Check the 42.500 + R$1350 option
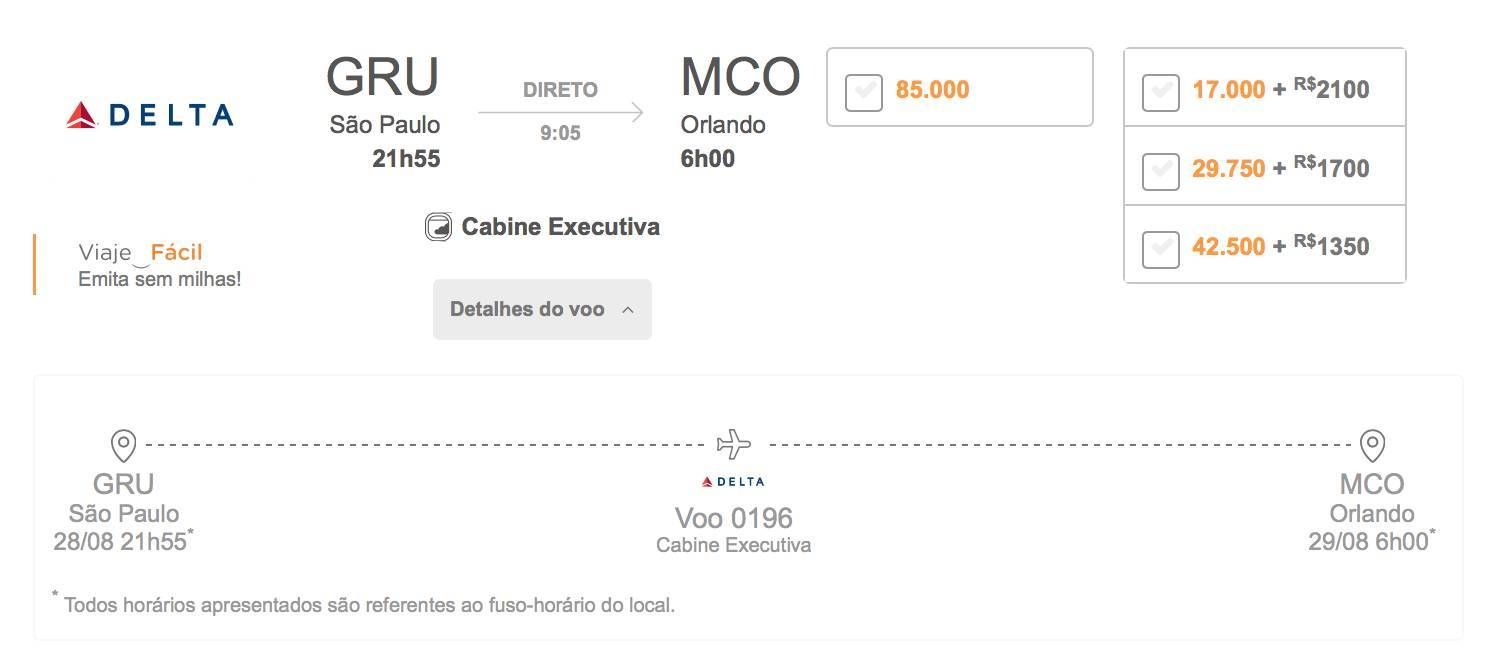The image size is (1490, 650). 1160,249
